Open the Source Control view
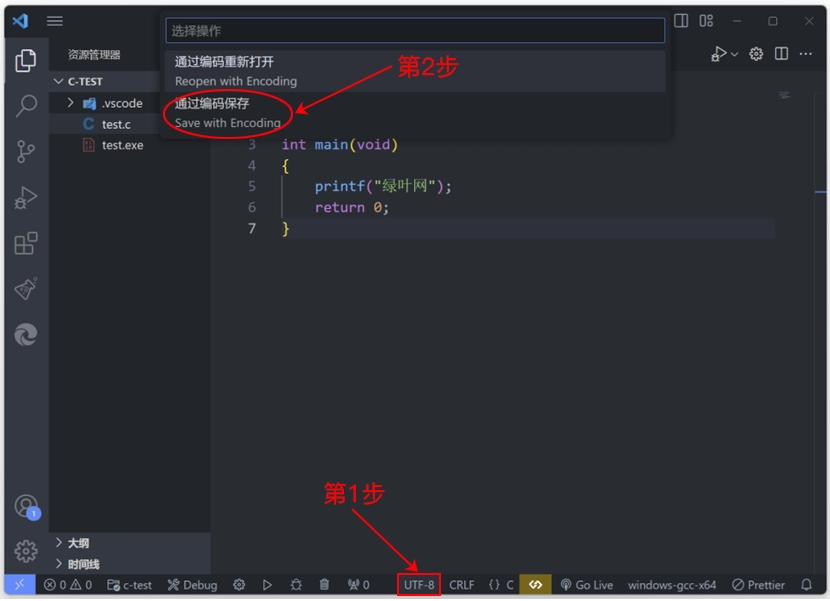The width and height of the screenshot is (830, 601). point(26,150)
